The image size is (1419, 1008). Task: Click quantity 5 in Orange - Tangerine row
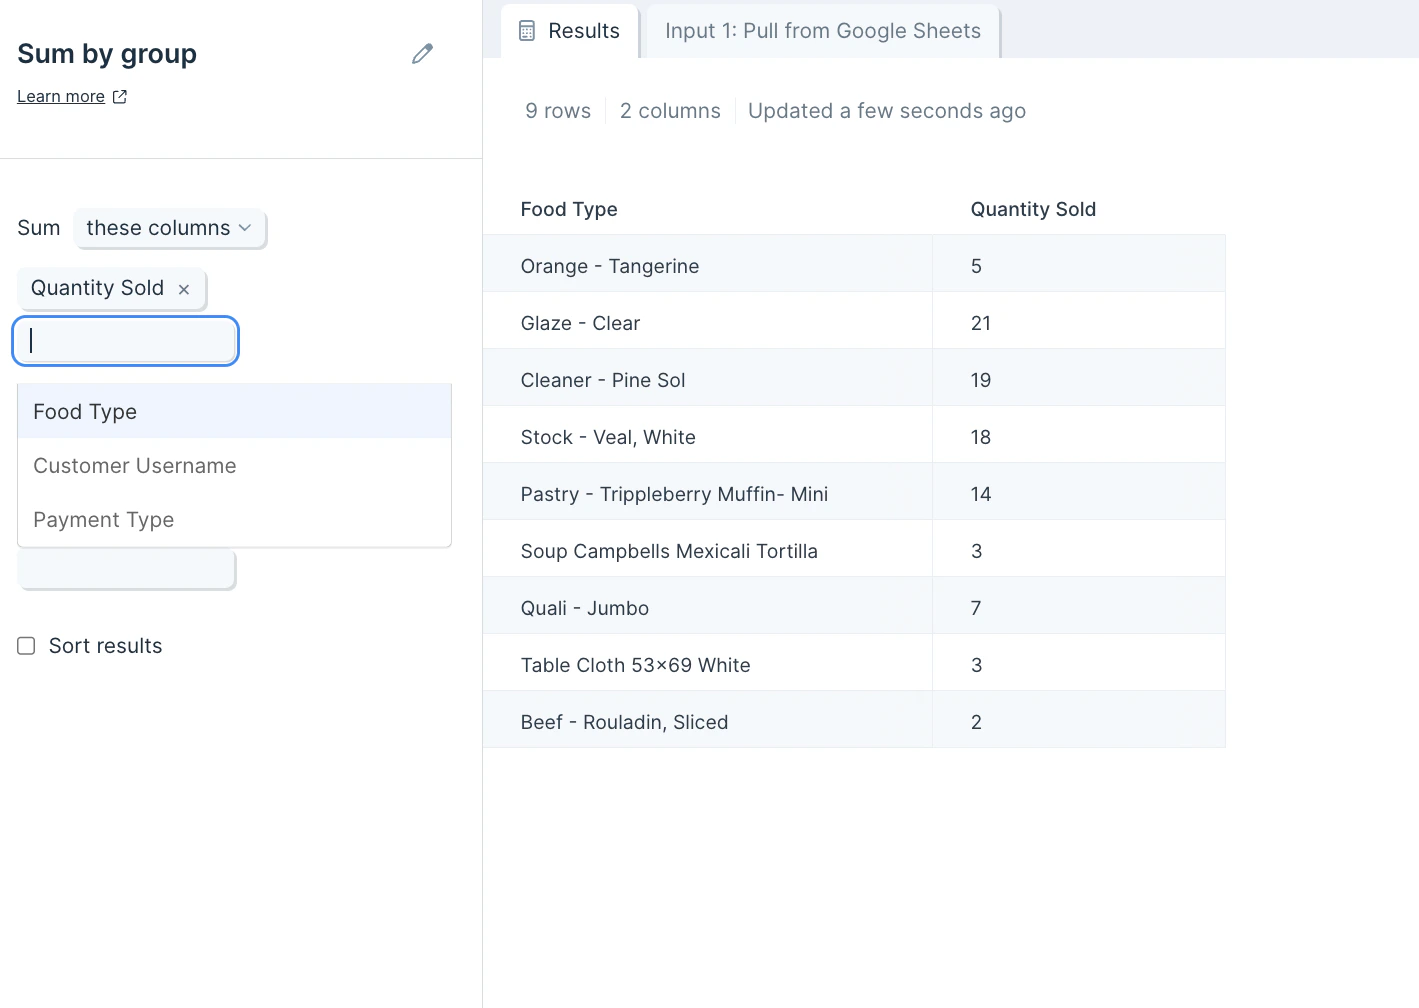coord(1079,266)
